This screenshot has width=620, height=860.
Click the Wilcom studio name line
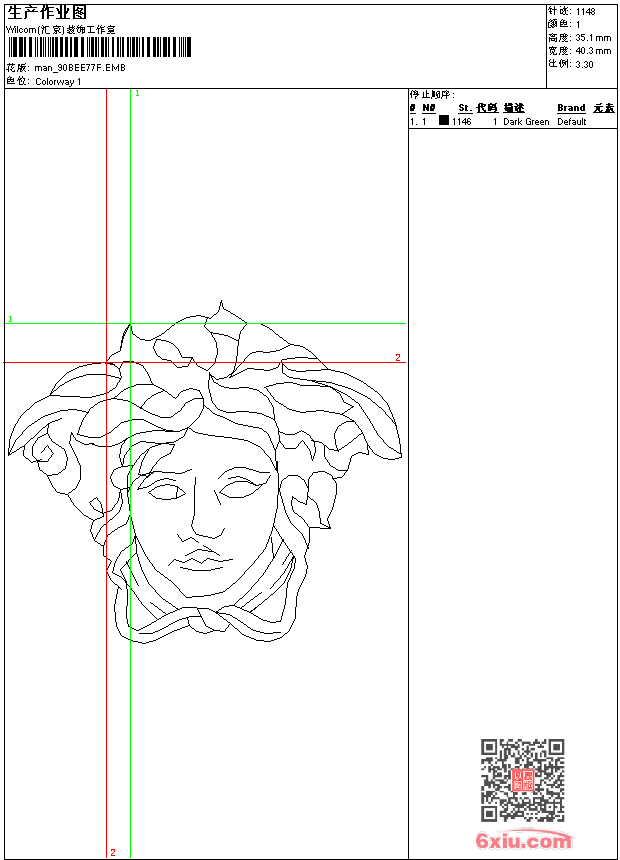pyautogui.click(x=61, y=30)
